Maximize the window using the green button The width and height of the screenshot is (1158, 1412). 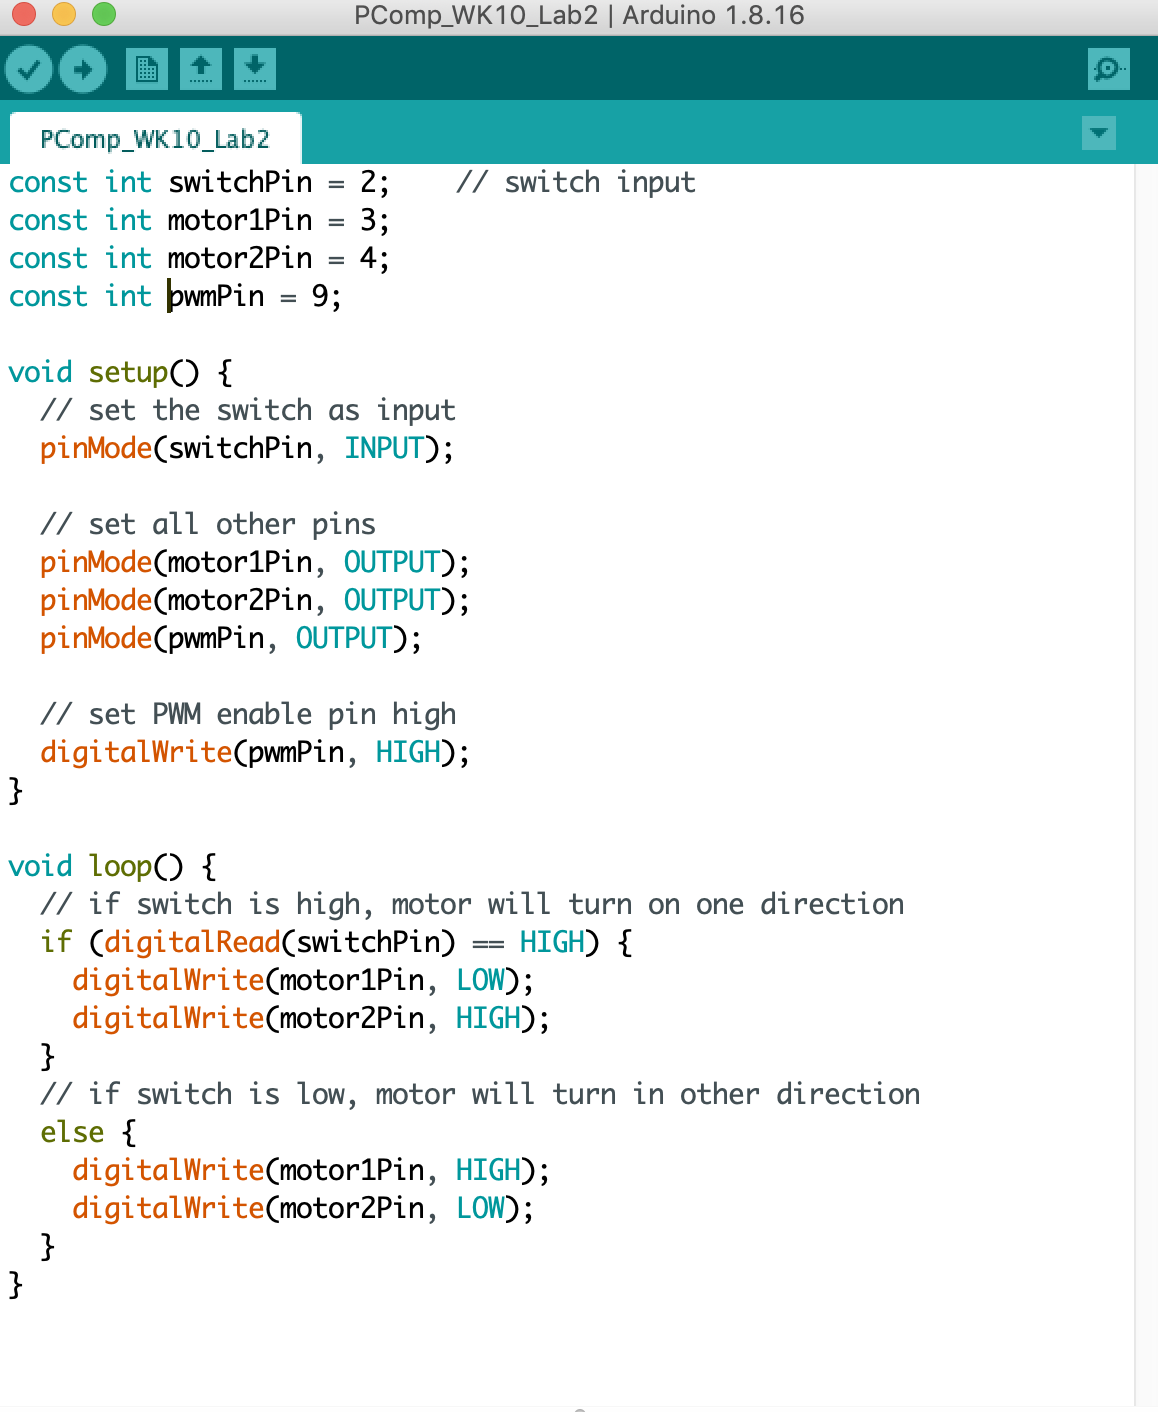(103, 14)
